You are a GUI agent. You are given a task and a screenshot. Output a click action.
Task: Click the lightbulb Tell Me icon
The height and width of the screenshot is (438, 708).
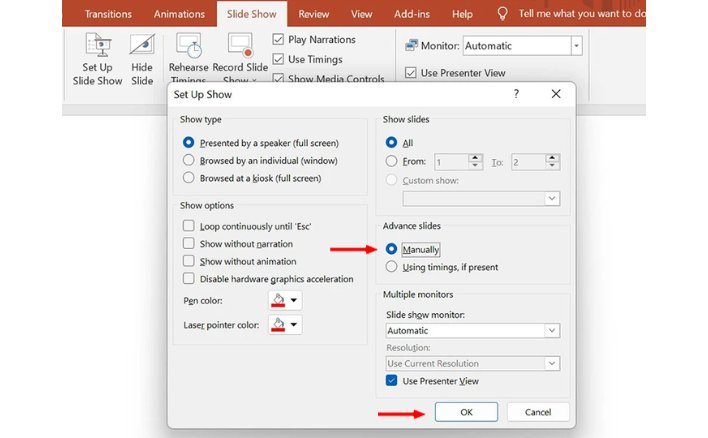coord(502,14)
